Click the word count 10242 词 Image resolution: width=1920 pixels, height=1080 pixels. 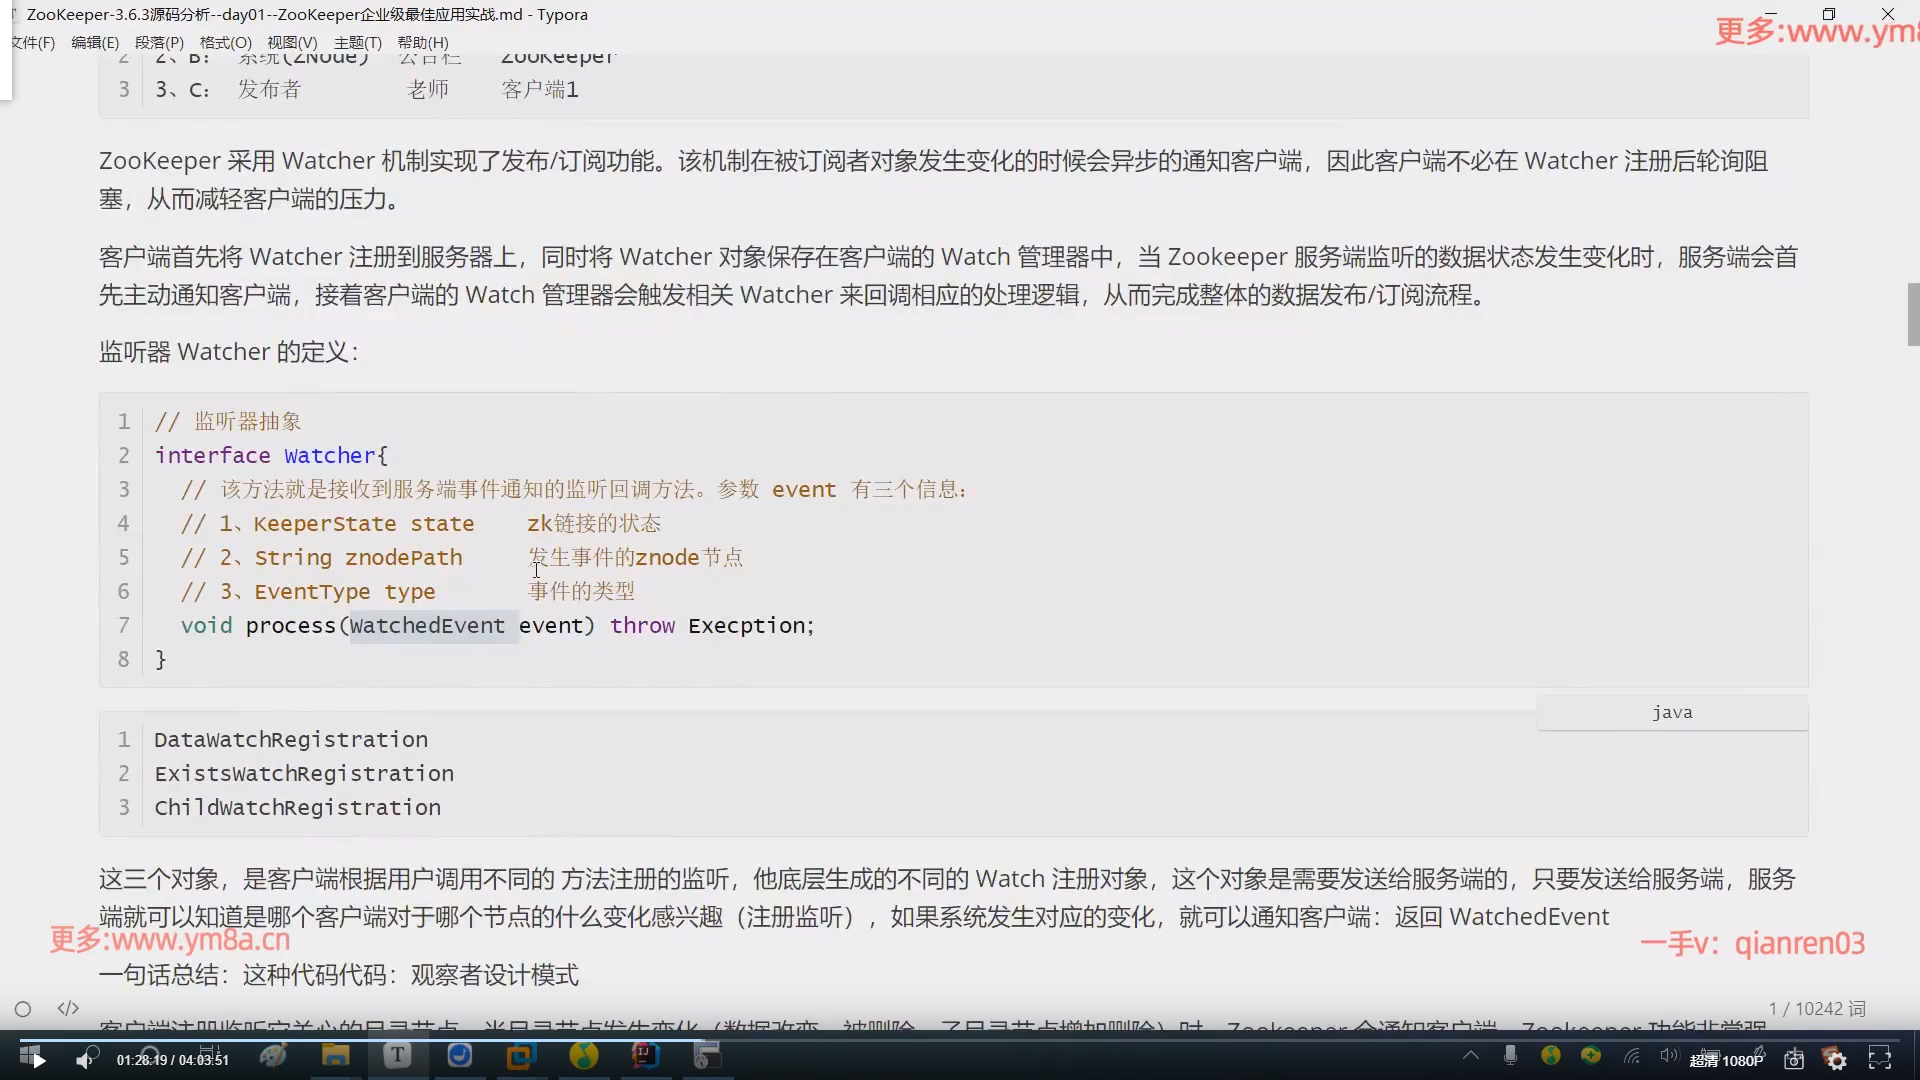pyautogui.click(x=1817, y=1009)
